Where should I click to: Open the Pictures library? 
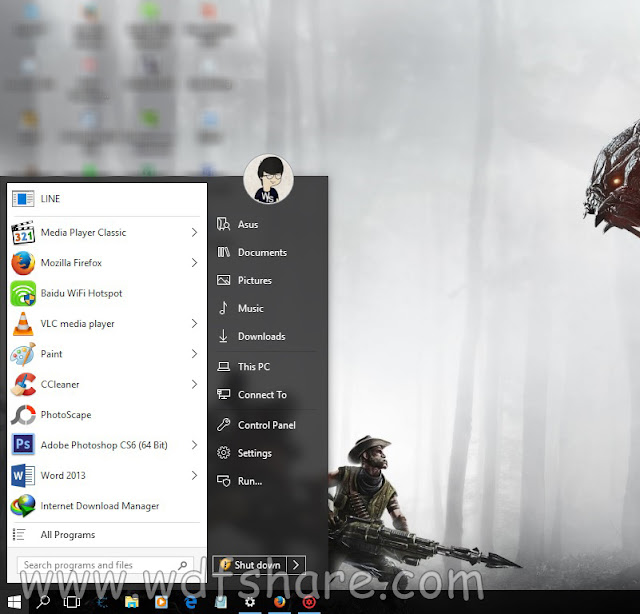point(267,280)
